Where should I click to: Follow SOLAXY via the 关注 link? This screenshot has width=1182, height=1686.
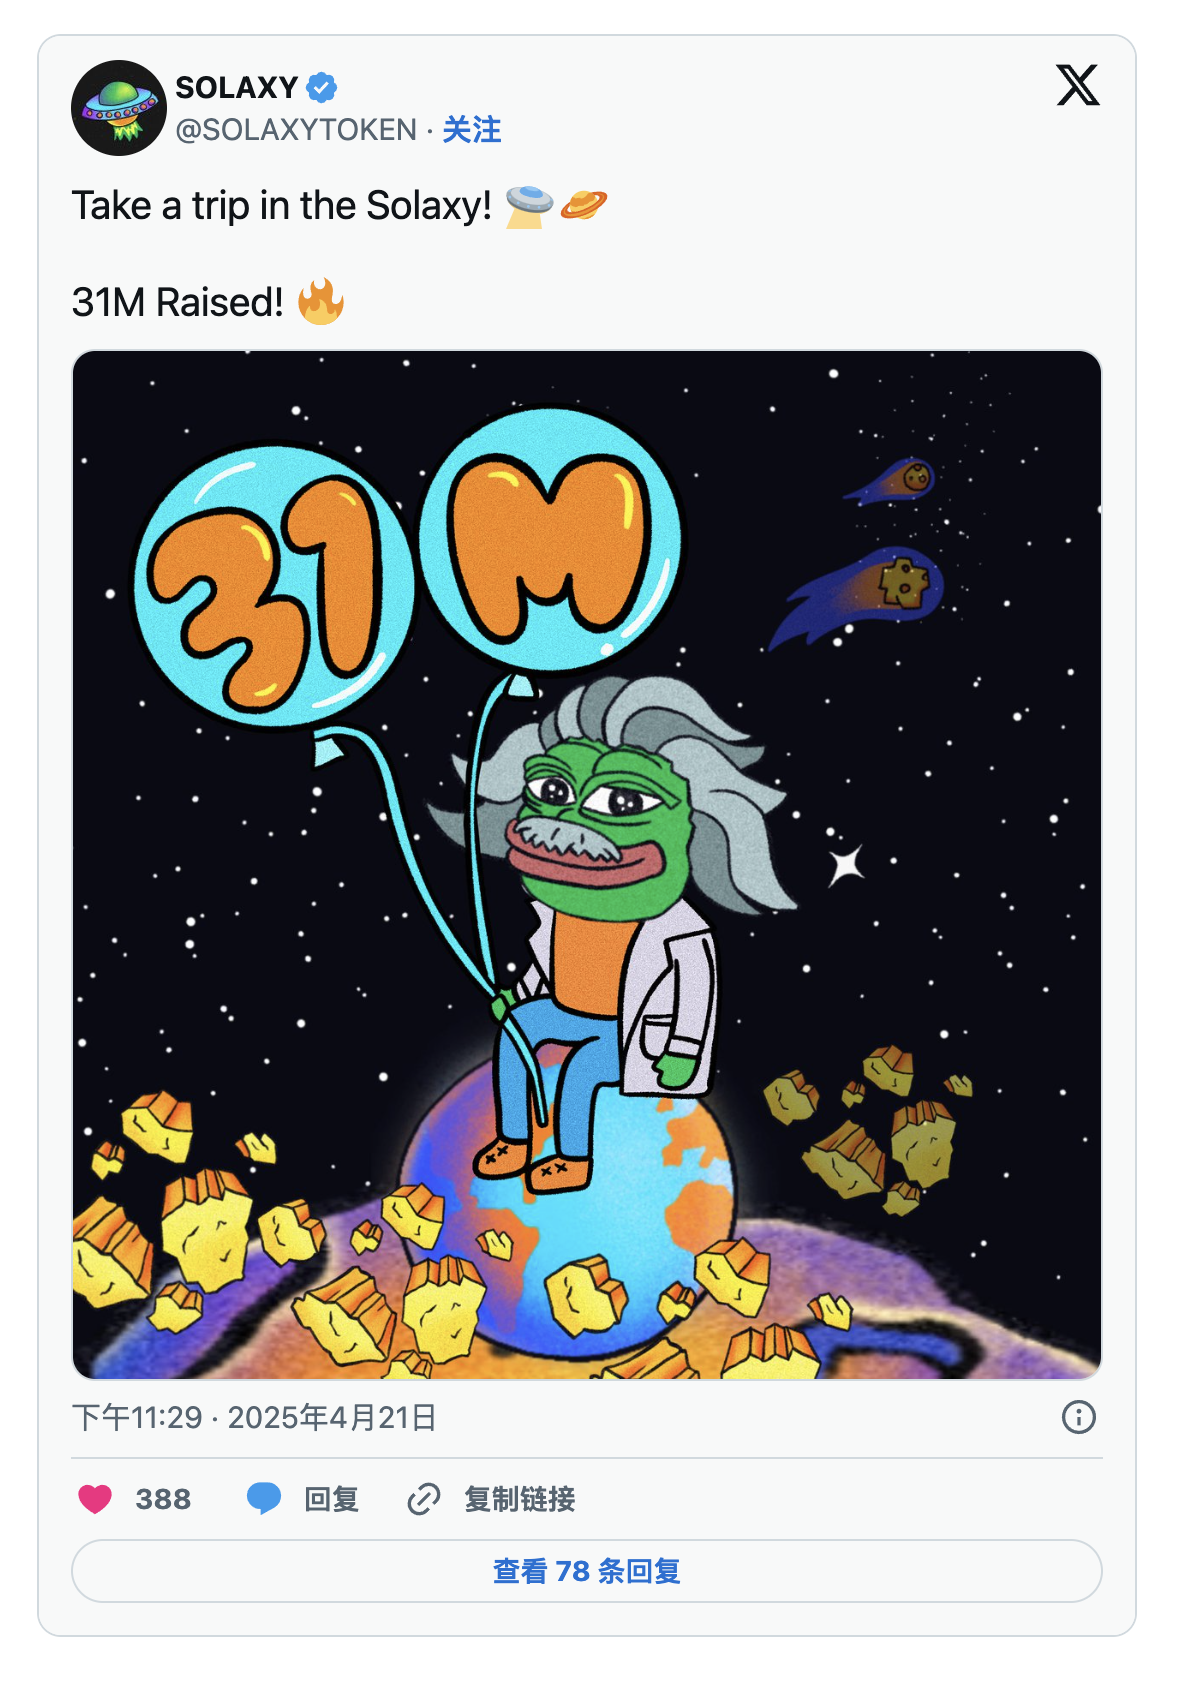tap(472, 129)
